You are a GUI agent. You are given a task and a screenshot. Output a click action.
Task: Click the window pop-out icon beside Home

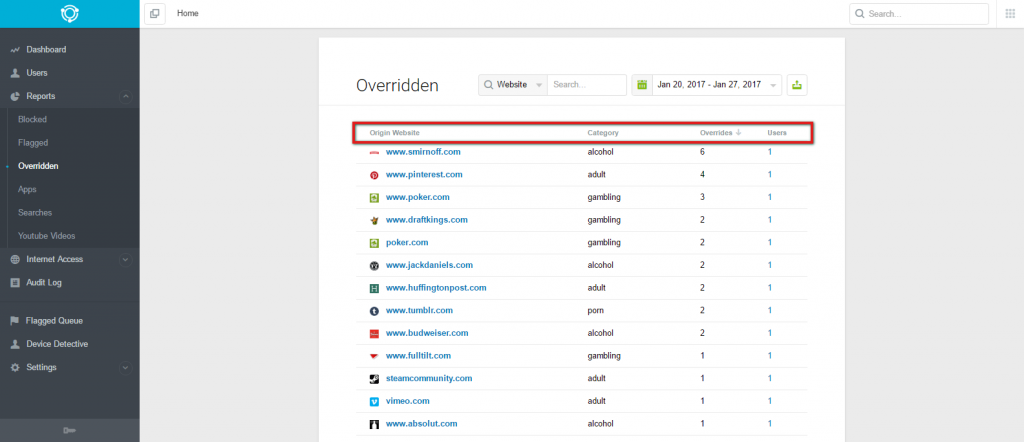click(155, 14)
